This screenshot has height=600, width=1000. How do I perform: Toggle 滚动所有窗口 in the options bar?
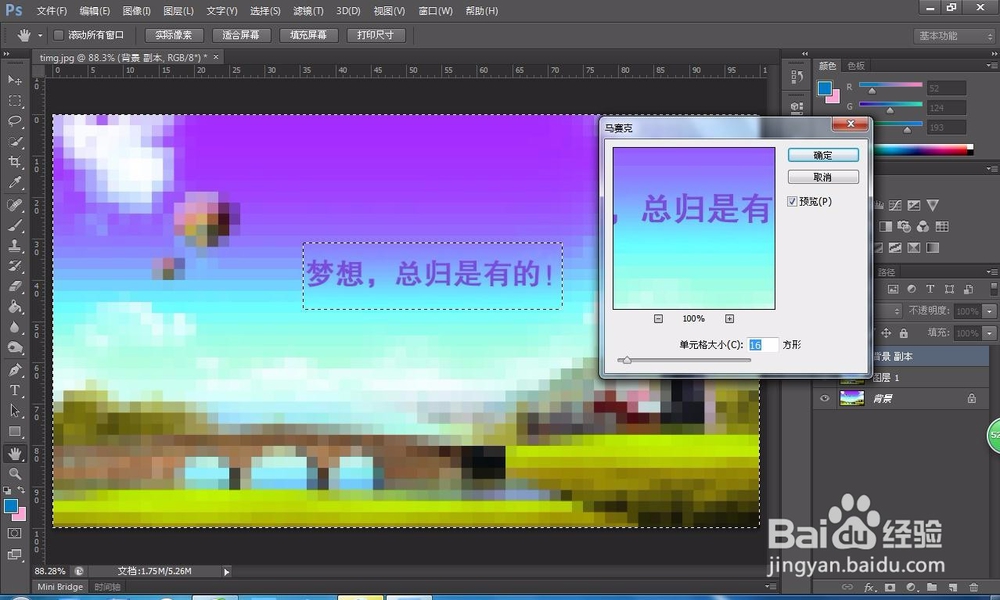click(x=57, y=33)
